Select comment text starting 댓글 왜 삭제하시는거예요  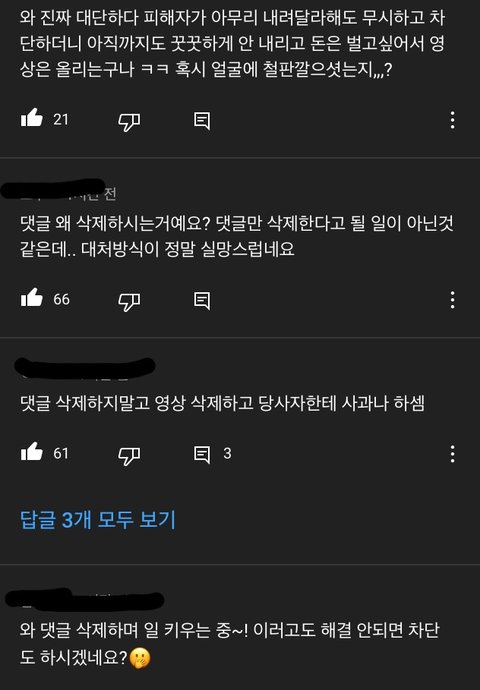point(236,236)
